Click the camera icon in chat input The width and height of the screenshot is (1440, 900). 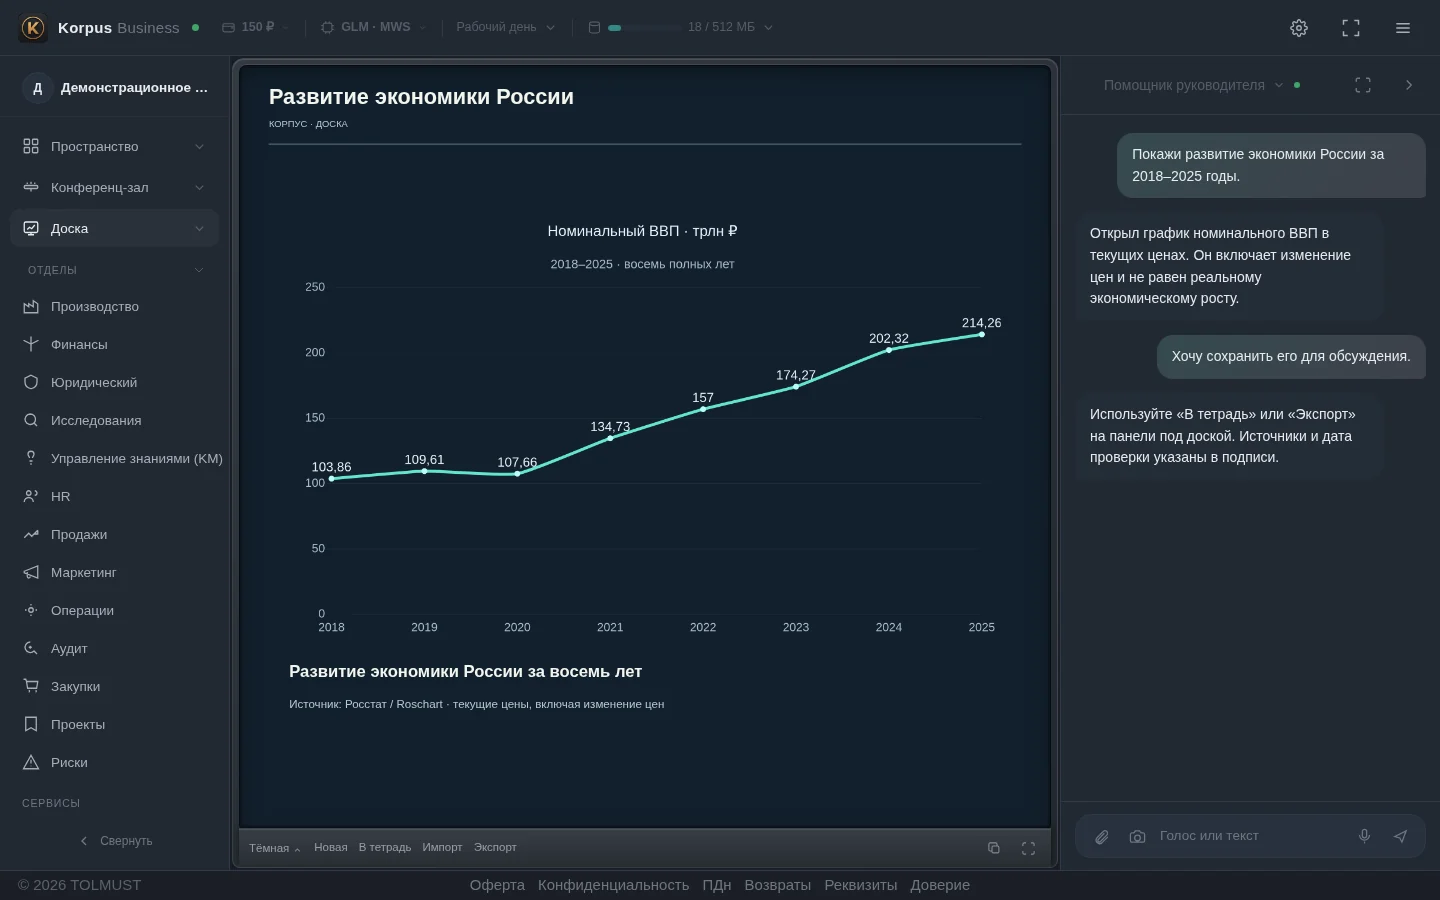(x=1138, y=837)
